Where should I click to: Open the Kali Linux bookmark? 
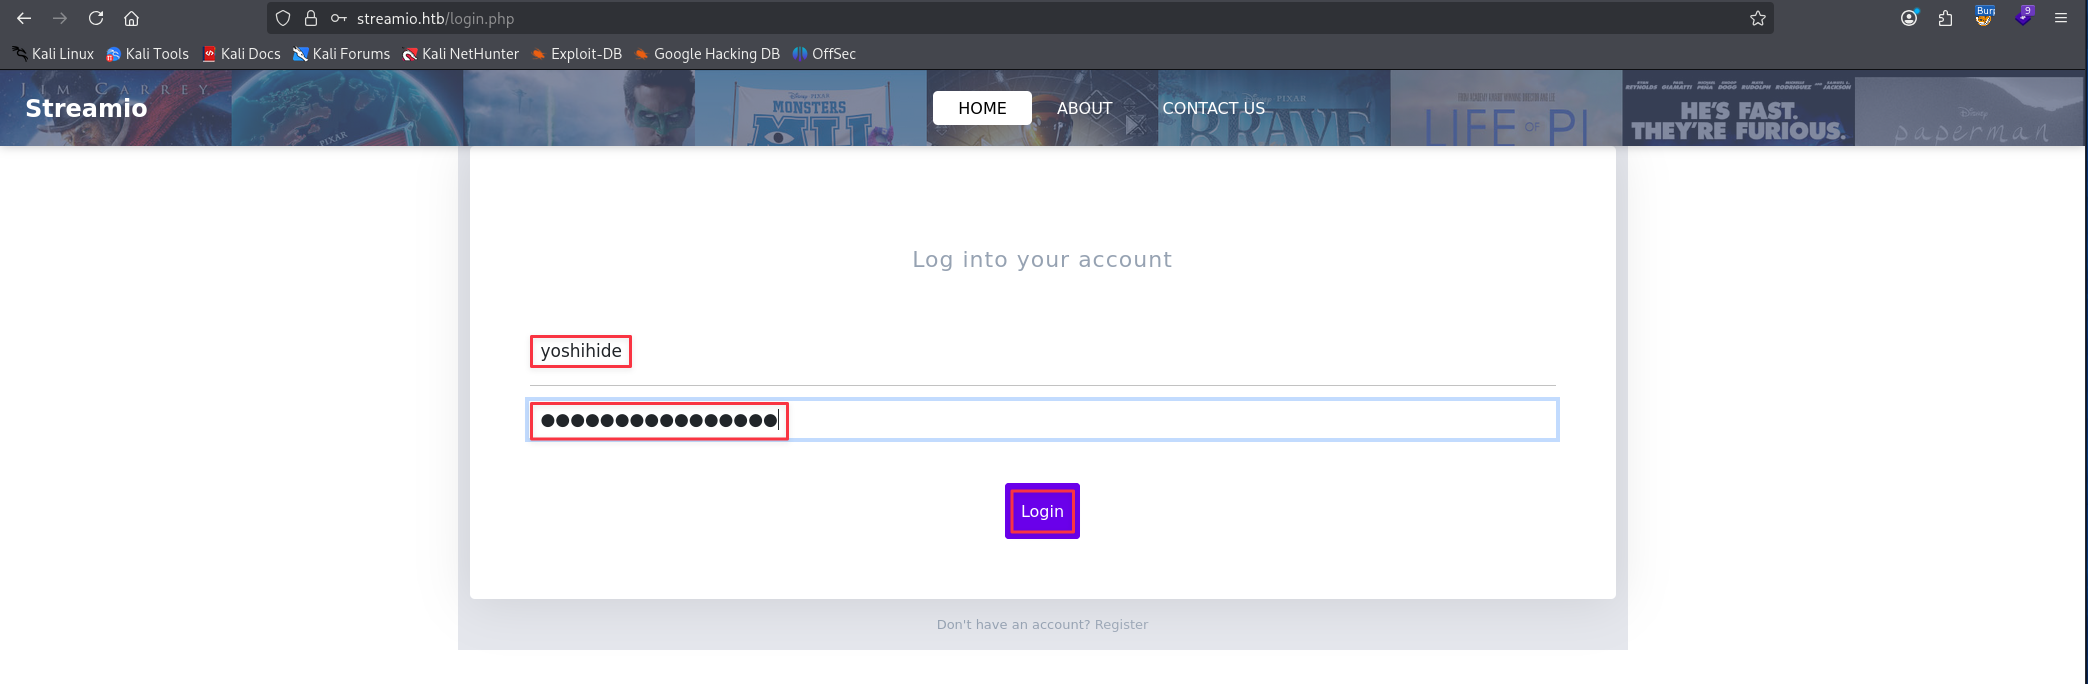tap(53, 54)
